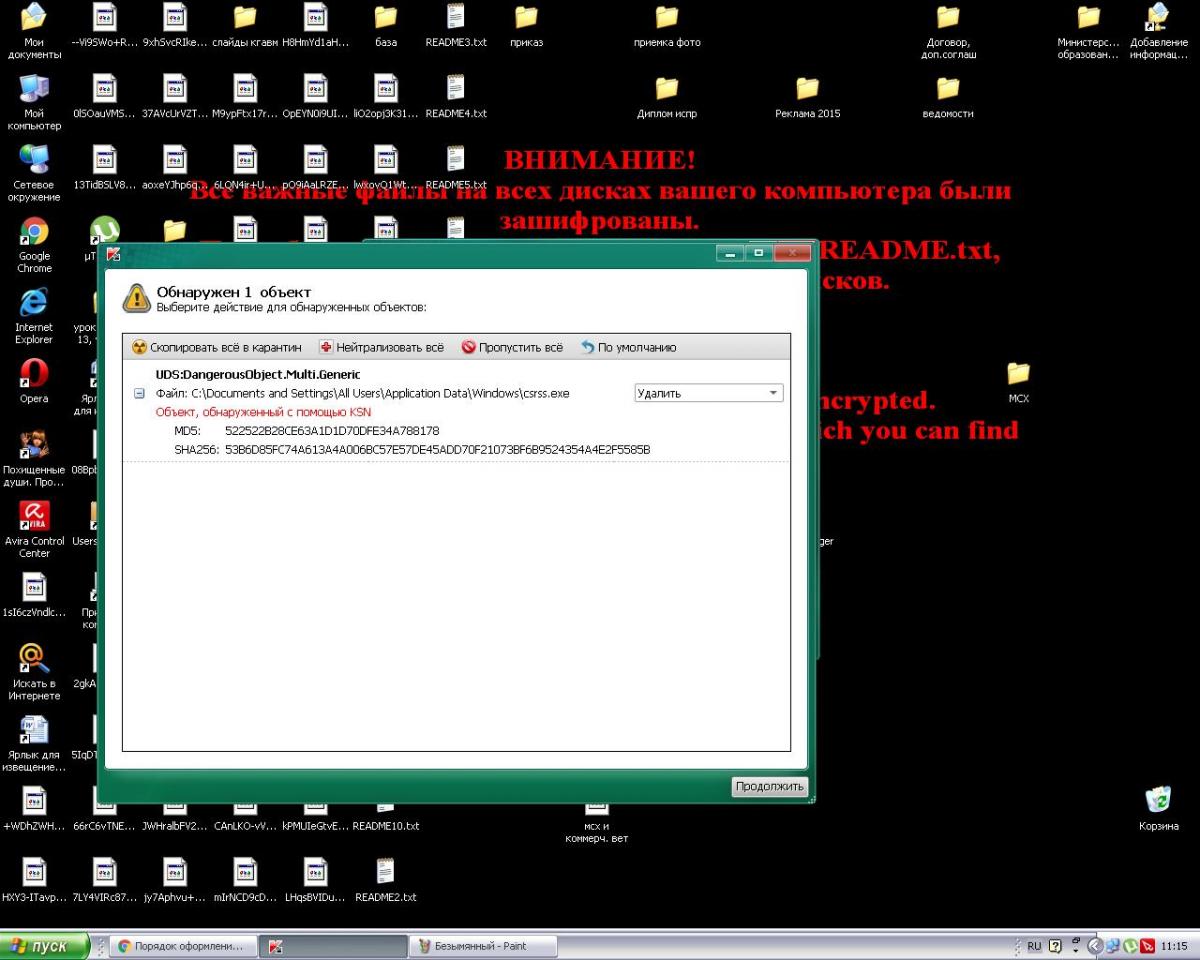Image resolution: width=1200 pixels, height=960 pixels.
Task: Switch to Безымянный - Paint taskbar button
Action: (x=484, y=946)
